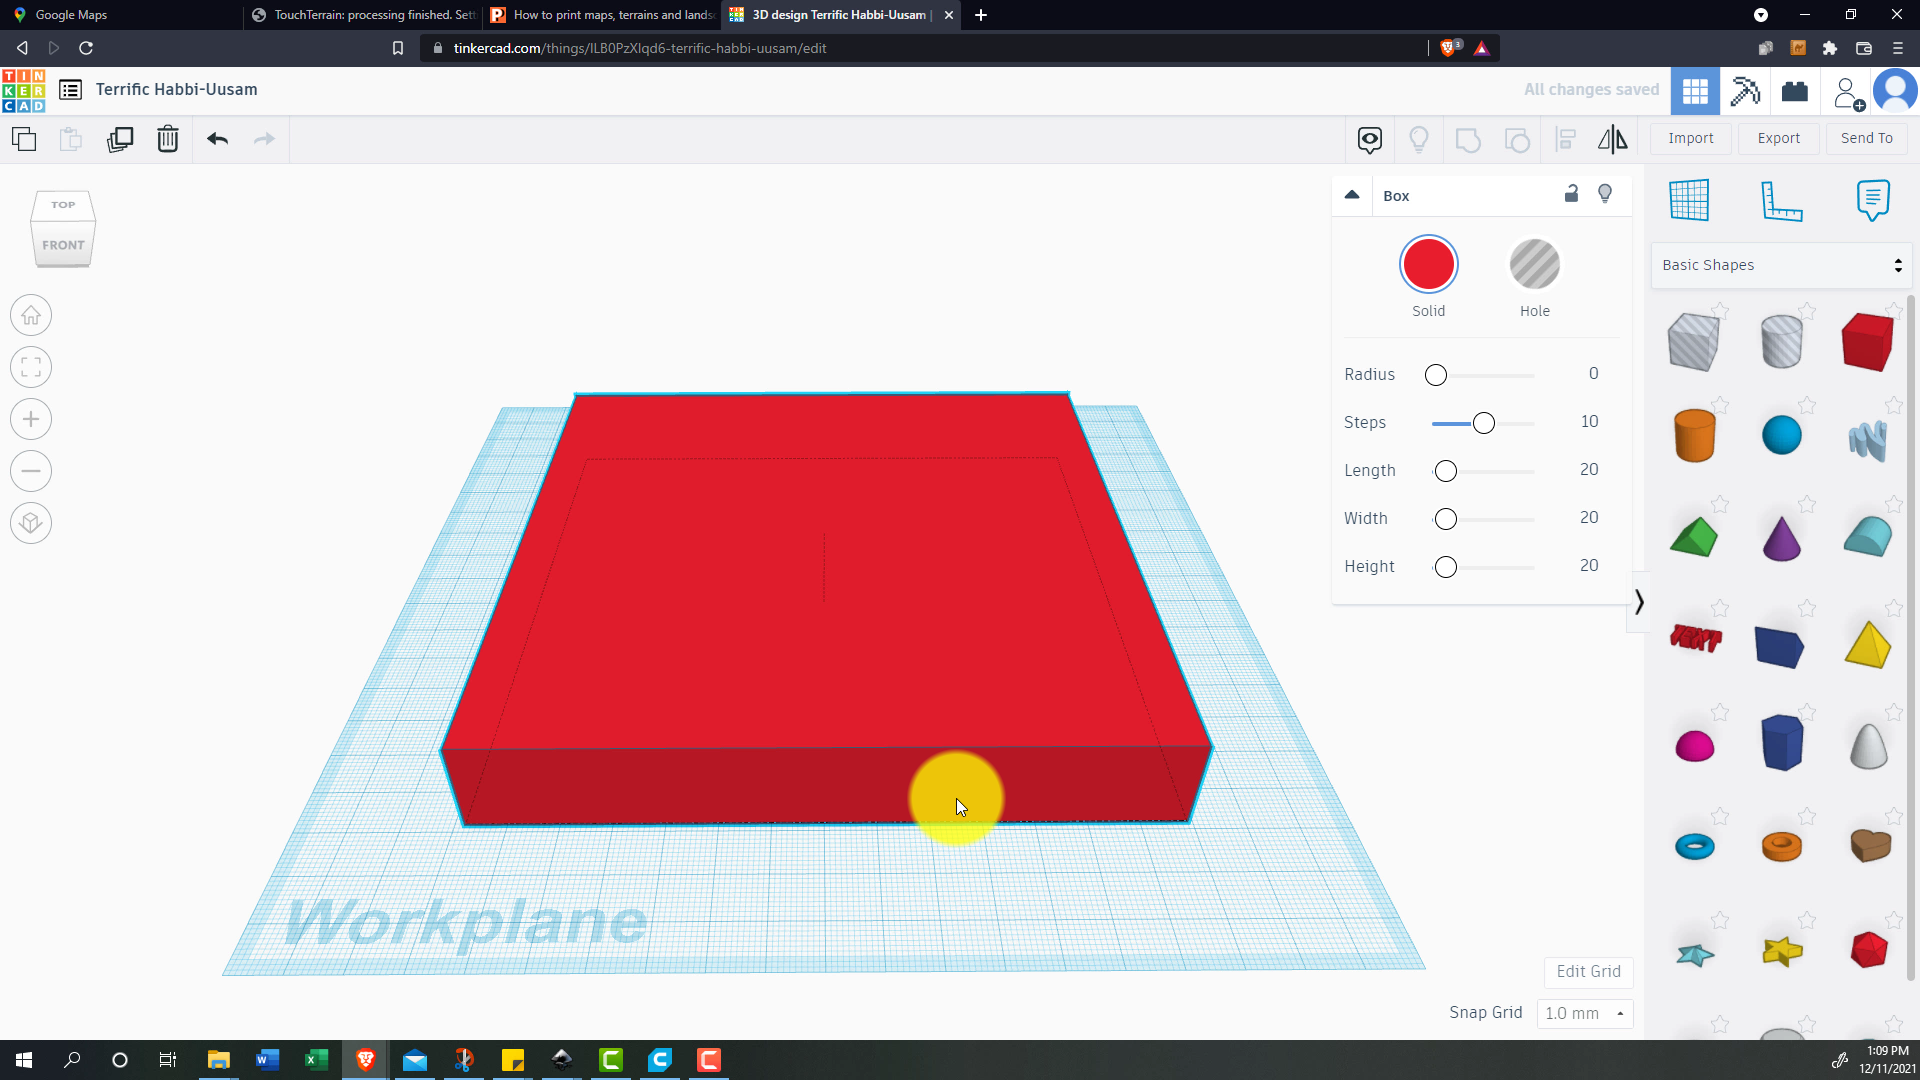The width and height of the screenshot is (1920, 1080).
Task: Click the Import button
Action: (1691, 137)
